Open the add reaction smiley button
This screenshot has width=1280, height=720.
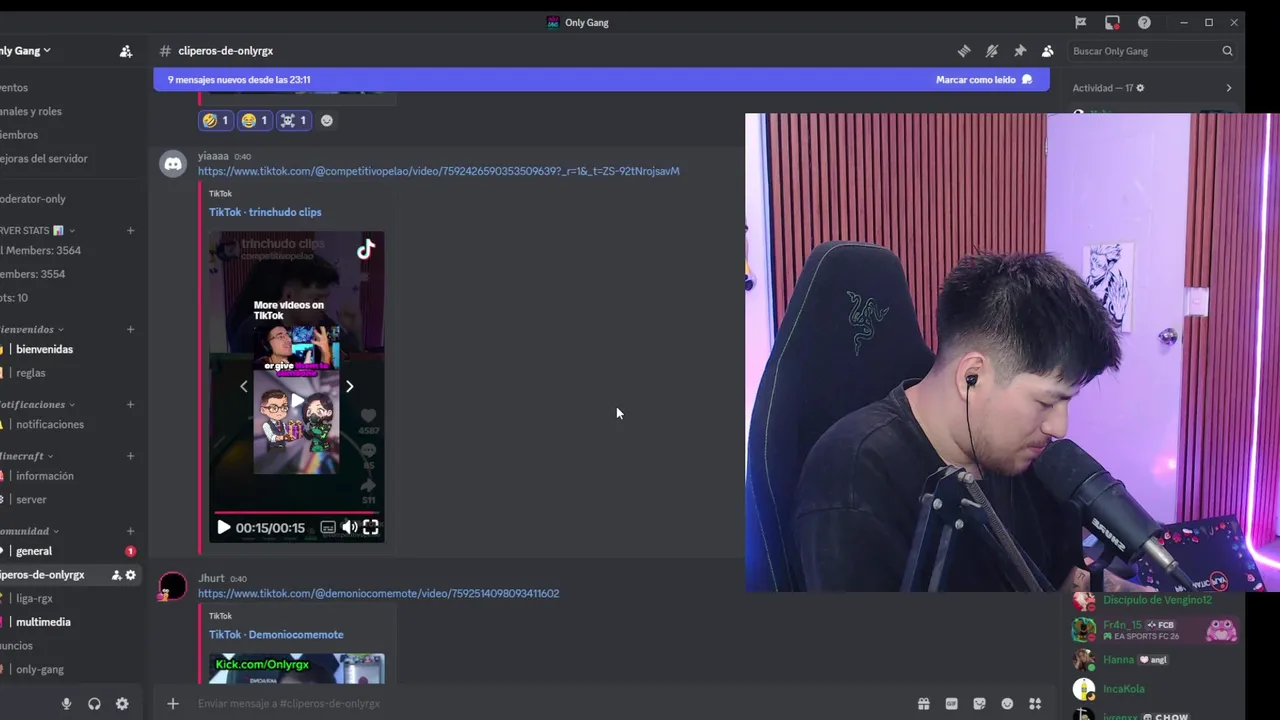click(x=327, y=120)
